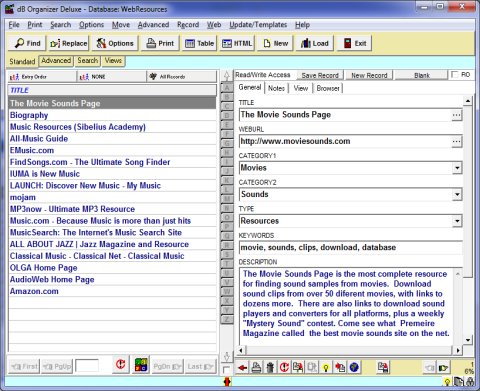Switch to the Browser tab

click(x=328, y=88)
